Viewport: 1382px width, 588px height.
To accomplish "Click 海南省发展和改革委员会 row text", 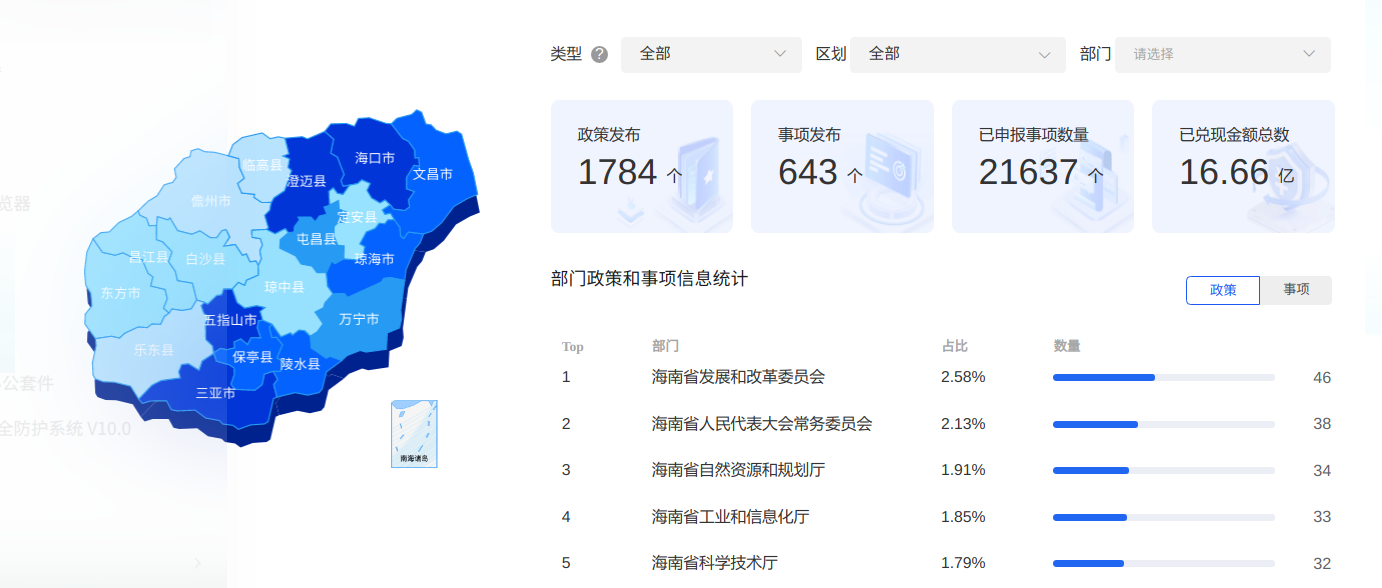I will click(x=738, y=377).
